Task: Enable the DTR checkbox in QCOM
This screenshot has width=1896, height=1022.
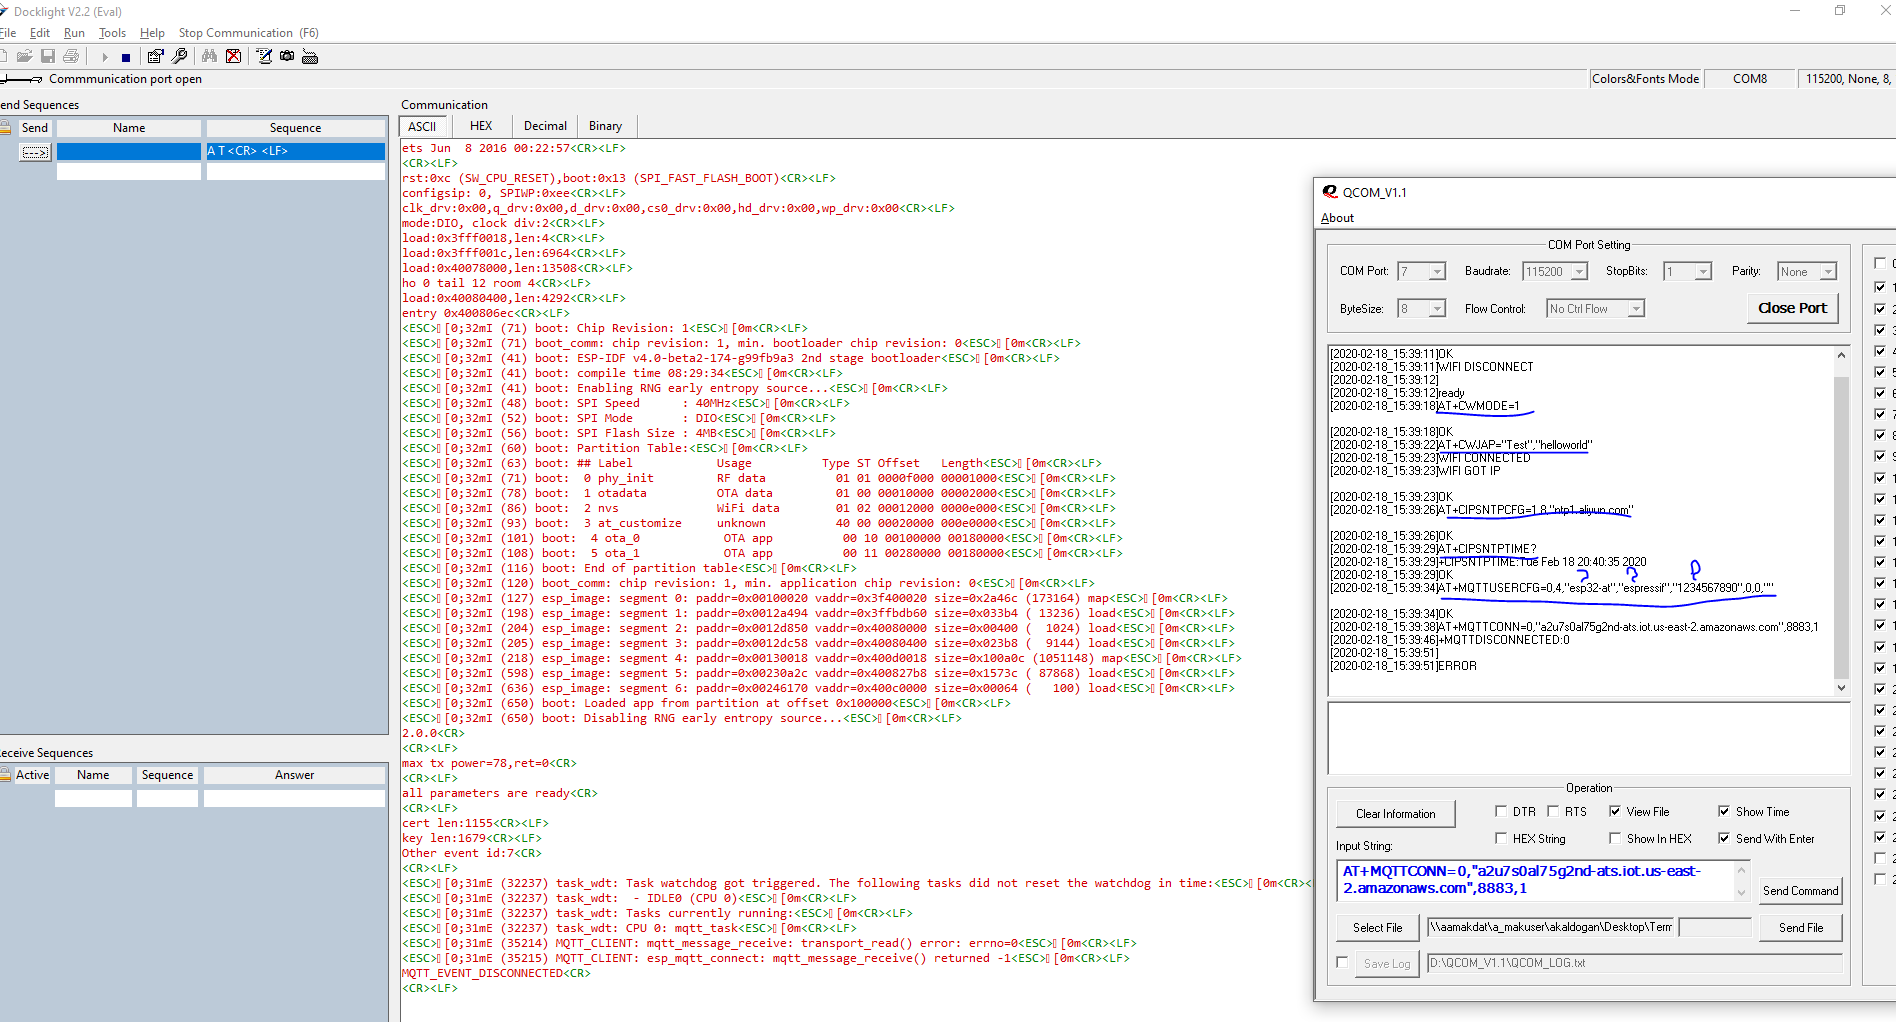Action: [1501, 811]
